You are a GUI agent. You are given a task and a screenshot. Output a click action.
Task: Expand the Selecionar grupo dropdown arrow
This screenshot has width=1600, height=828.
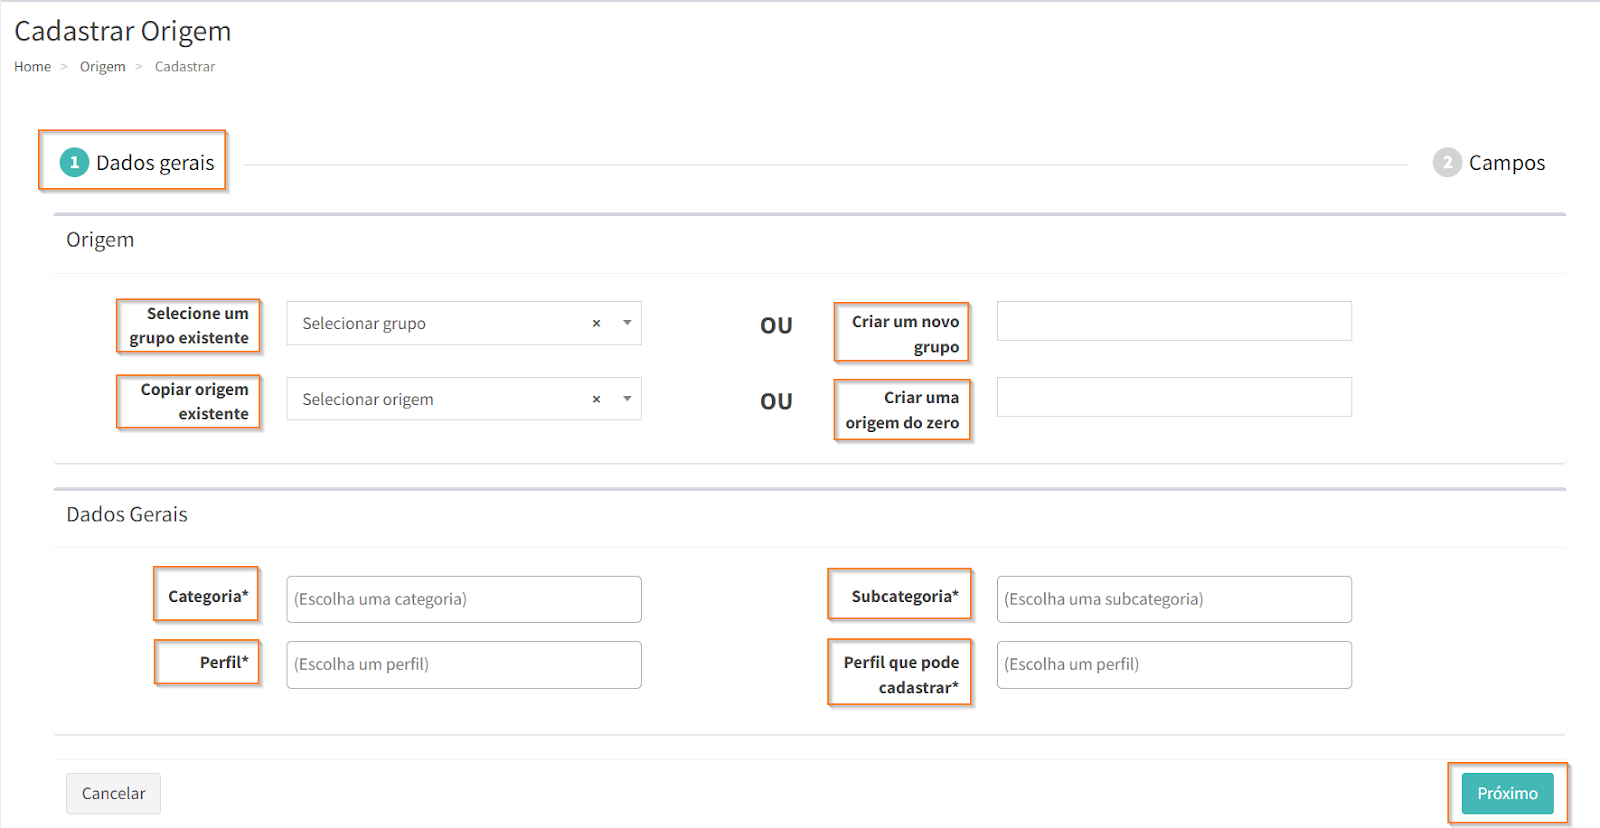tap(627, 323)
